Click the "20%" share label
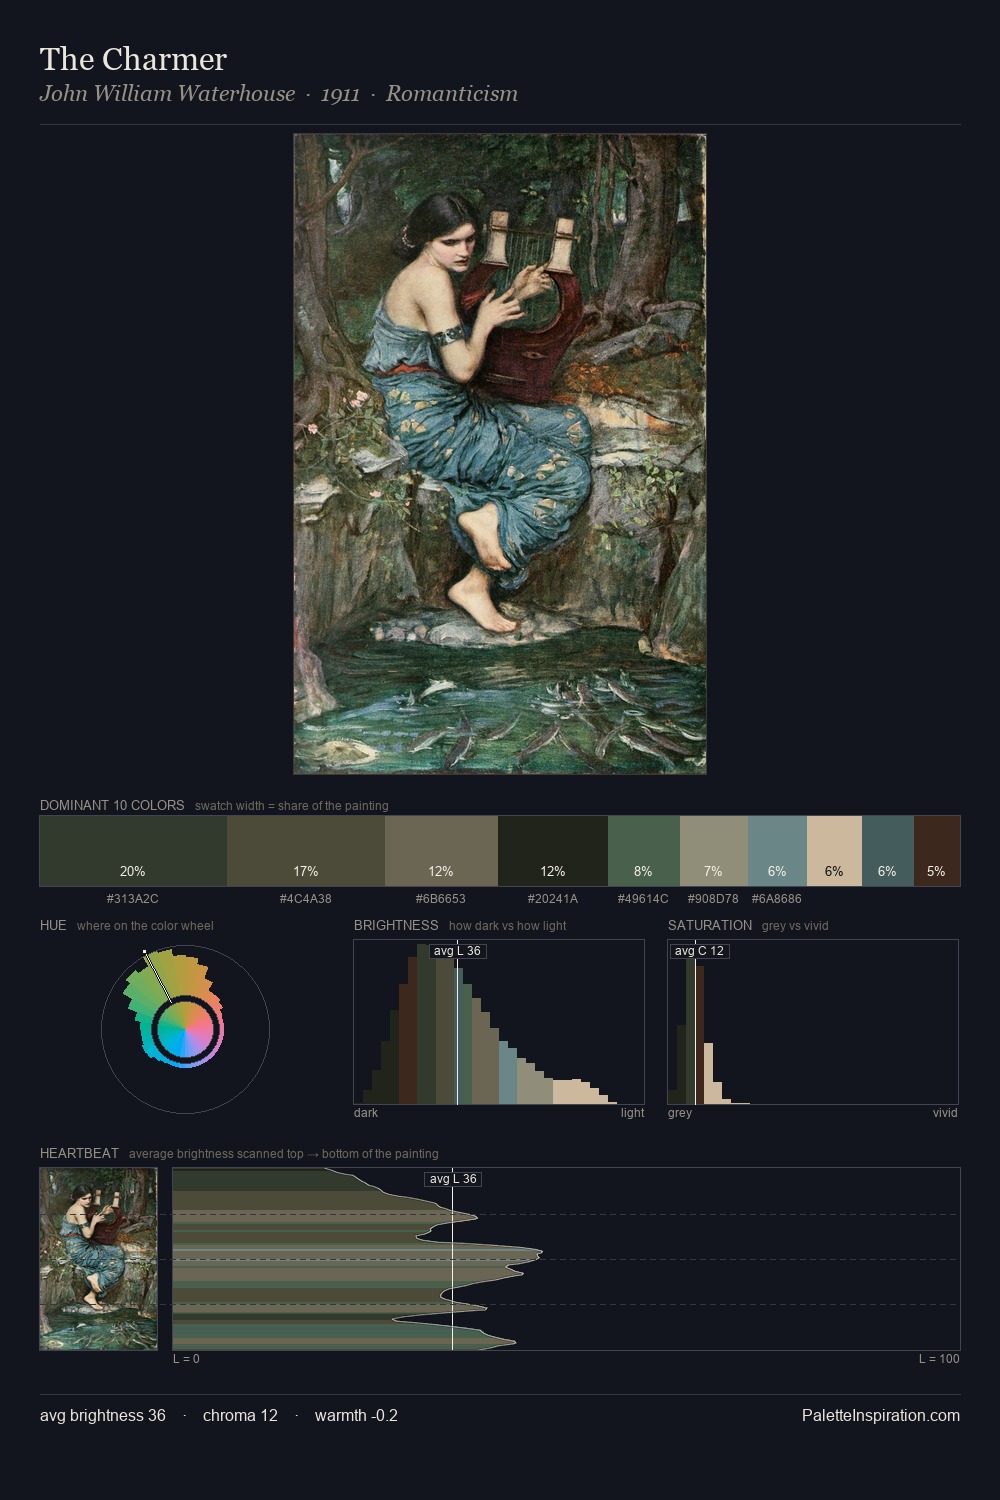The image size is (1000, 1500). (133, 871)
